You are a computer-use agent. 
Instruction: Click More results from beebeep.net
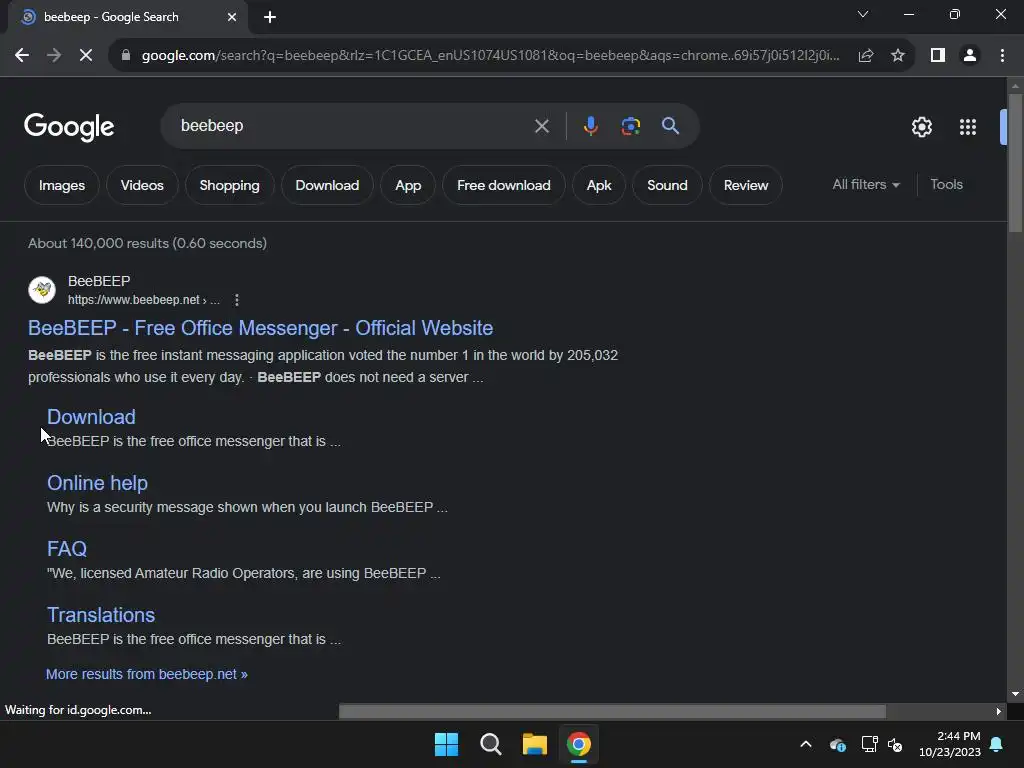pos(146,674)
